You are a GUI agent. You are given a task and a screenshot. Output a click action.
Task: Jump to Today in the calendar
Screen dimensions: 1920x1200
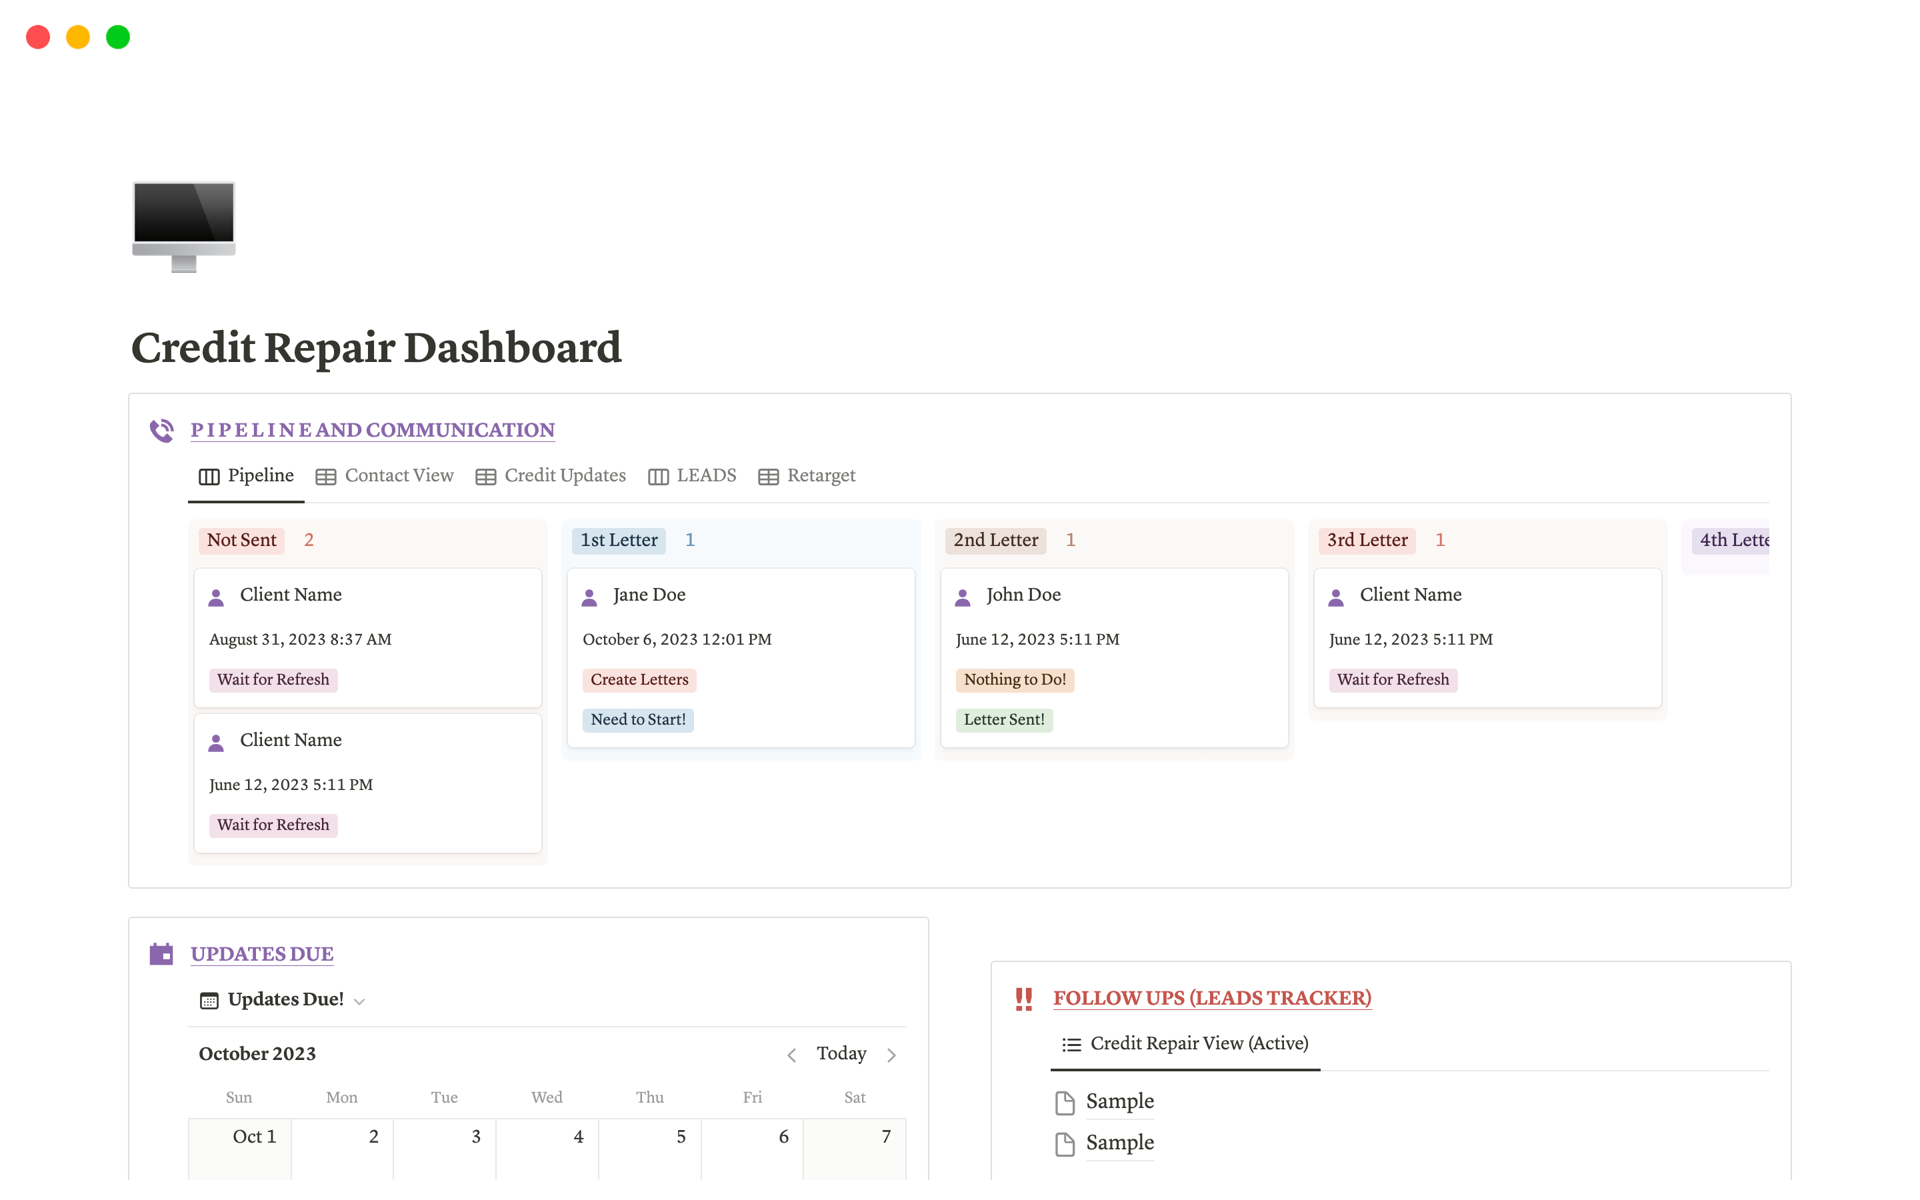[x=841, y=1054]
